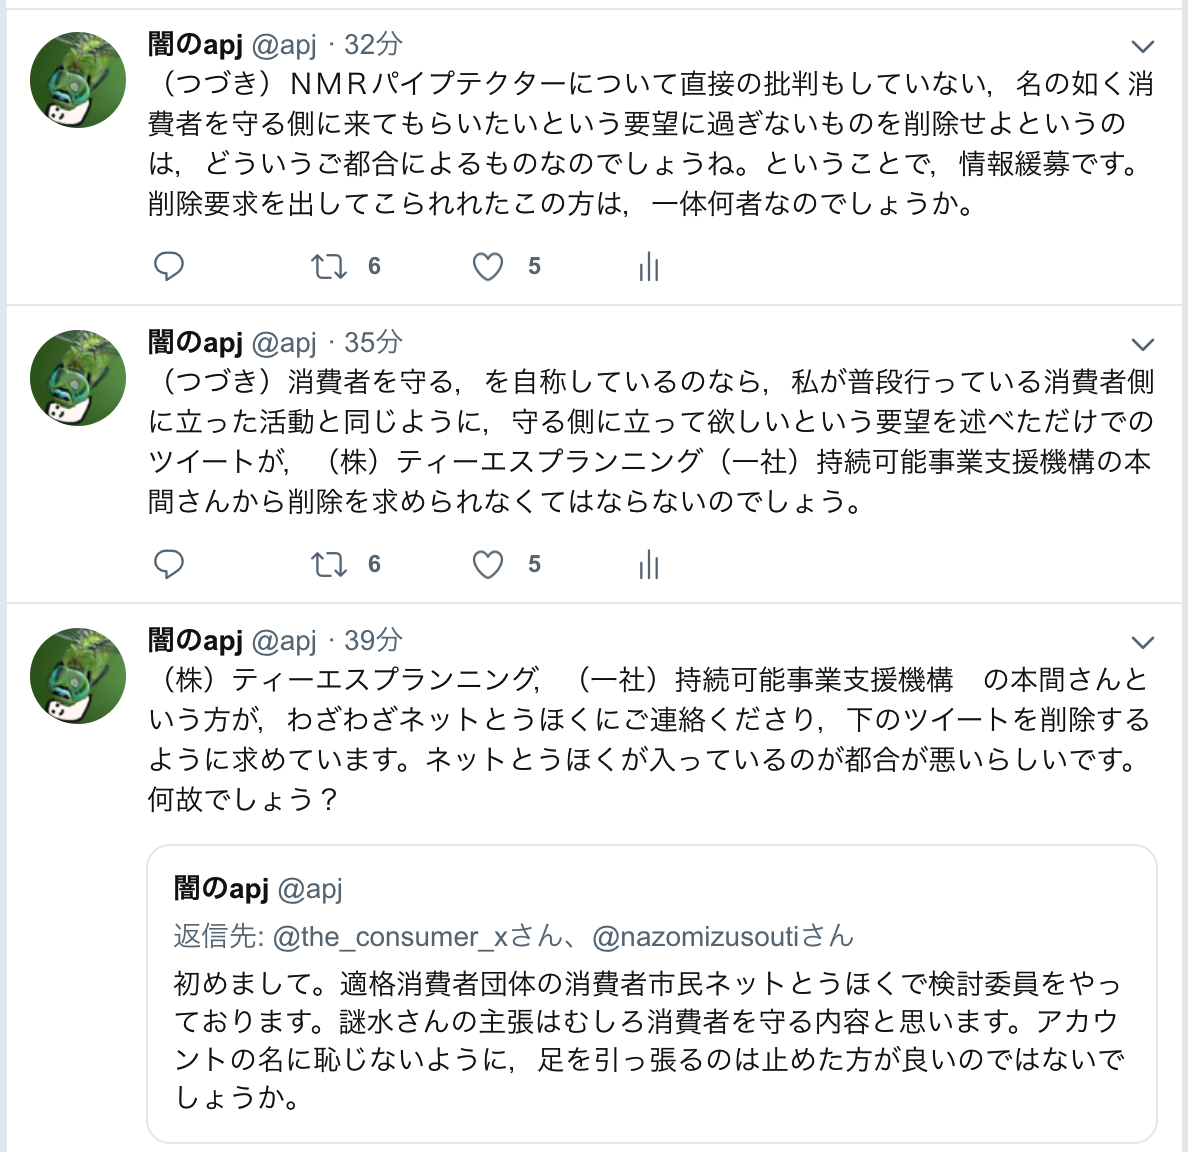Open more options for 32分 tweet
1188x1152 pixels.
coord(1142,46)
